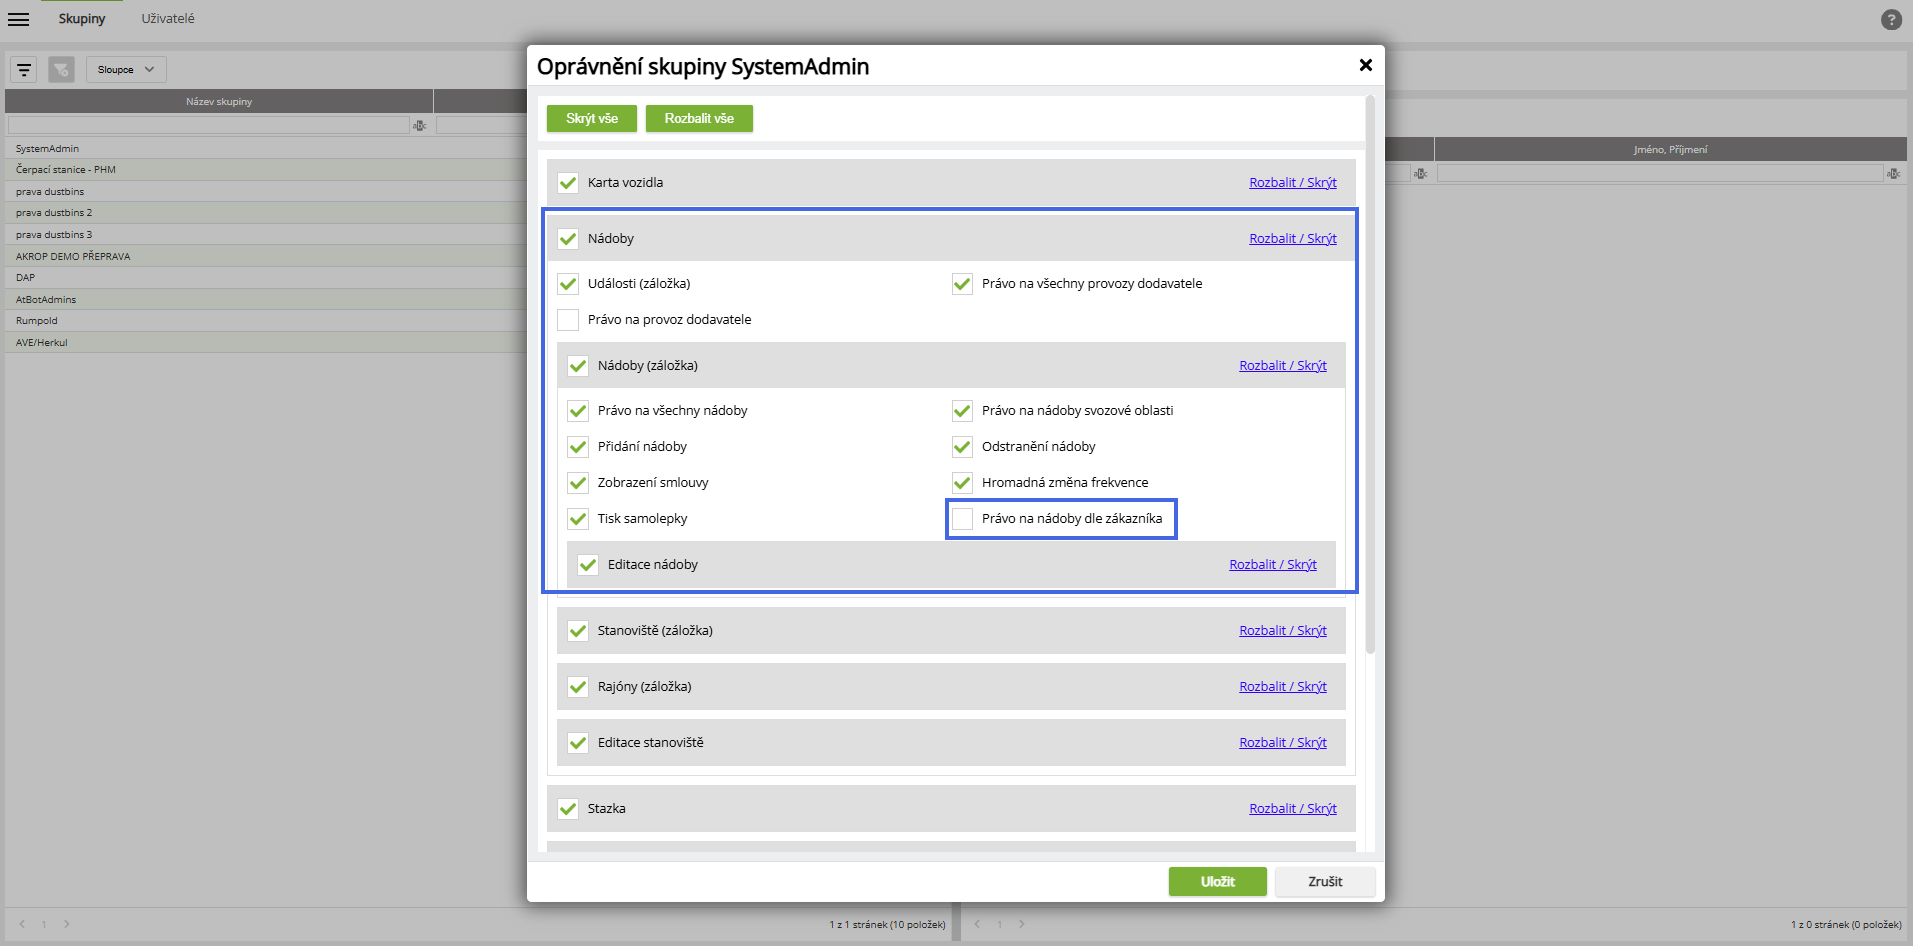Click filter icon beside Jméno, Příjmení input
This screenshot has height=946, width=1913.
[1893, 173]
